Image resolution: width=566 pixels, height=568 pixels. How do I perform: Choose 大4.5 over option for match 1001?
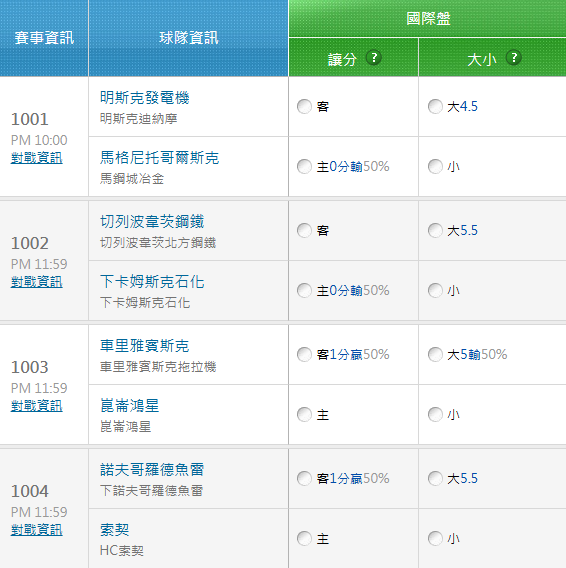tap(435, 106)
